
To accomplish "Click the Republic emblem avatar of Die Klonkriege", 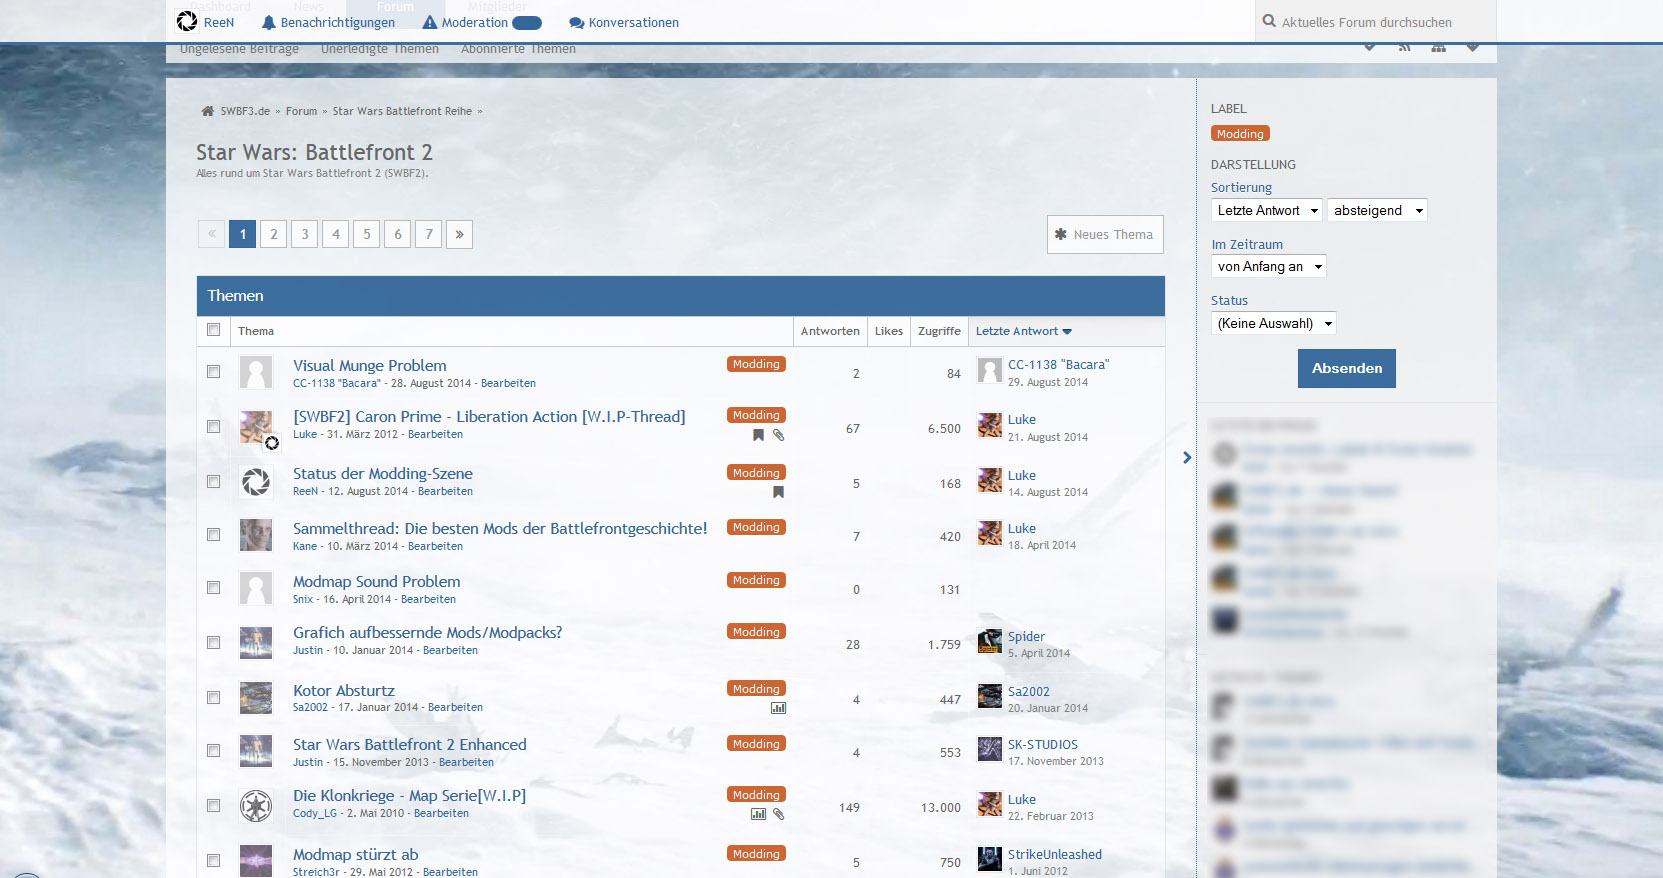I will click(x=256, y=805).
